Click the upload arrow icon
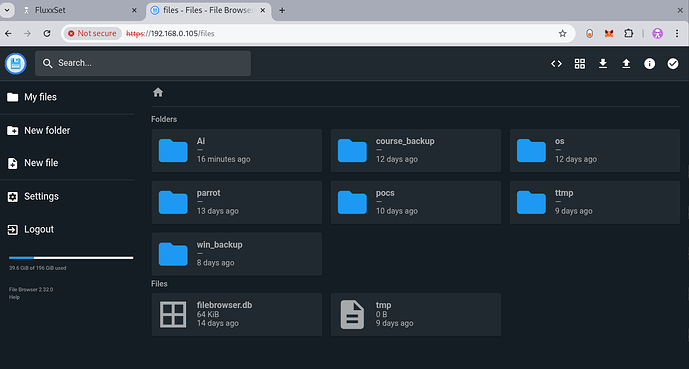Viewport: 689px width, 369px height. click(x=626, y=64)
